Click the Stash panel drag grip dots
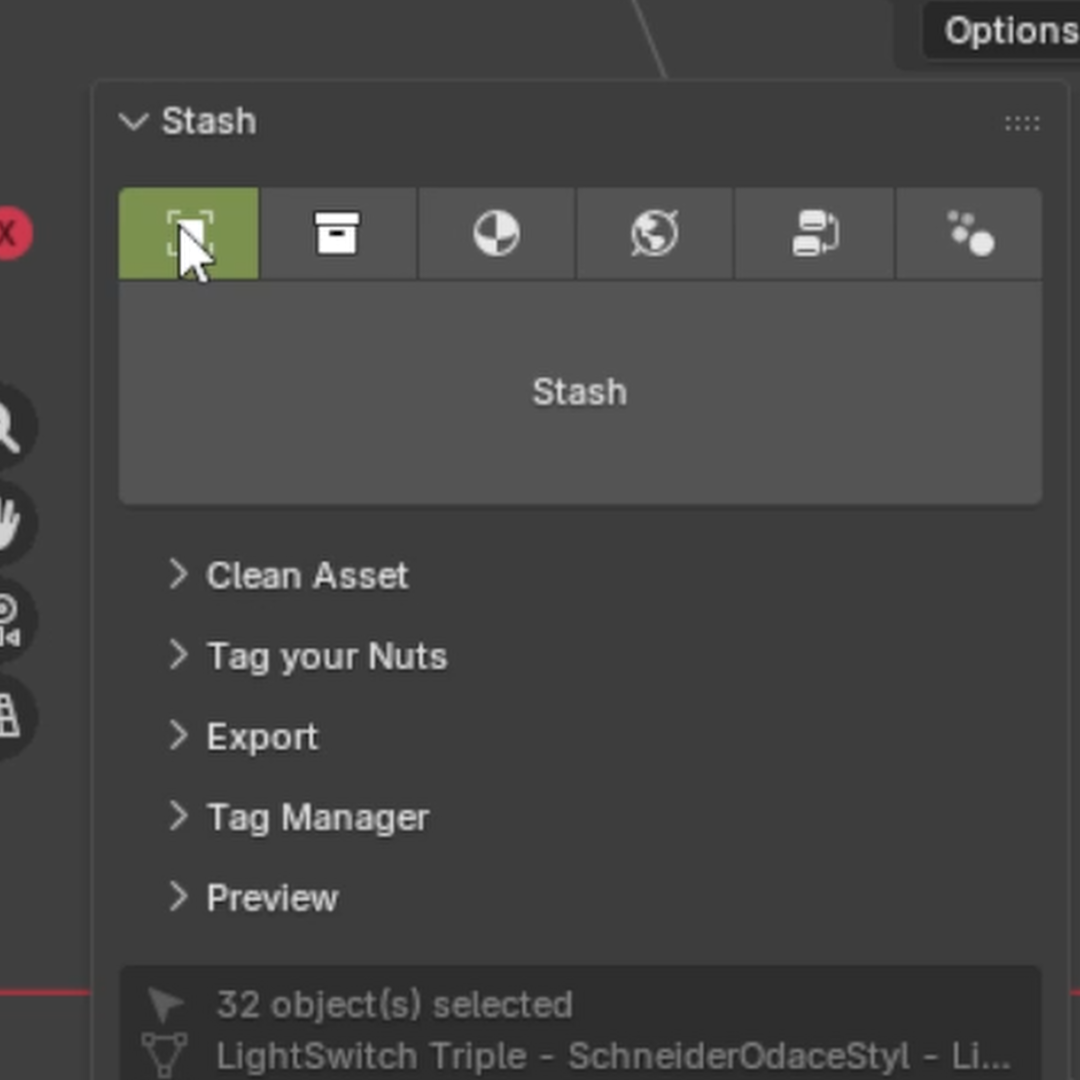The height and width of the screenshot is (1080, 1080). coord(1022,123)
